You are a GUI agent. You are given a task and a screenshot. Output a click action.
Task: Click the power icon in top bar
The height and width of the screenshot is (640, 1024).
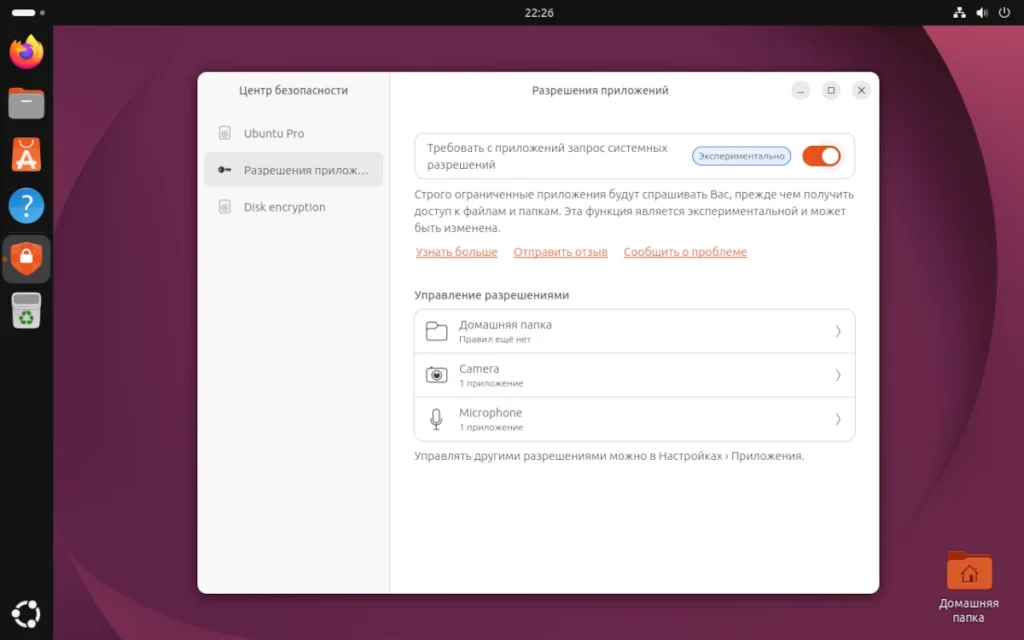tap(1004, 12)
